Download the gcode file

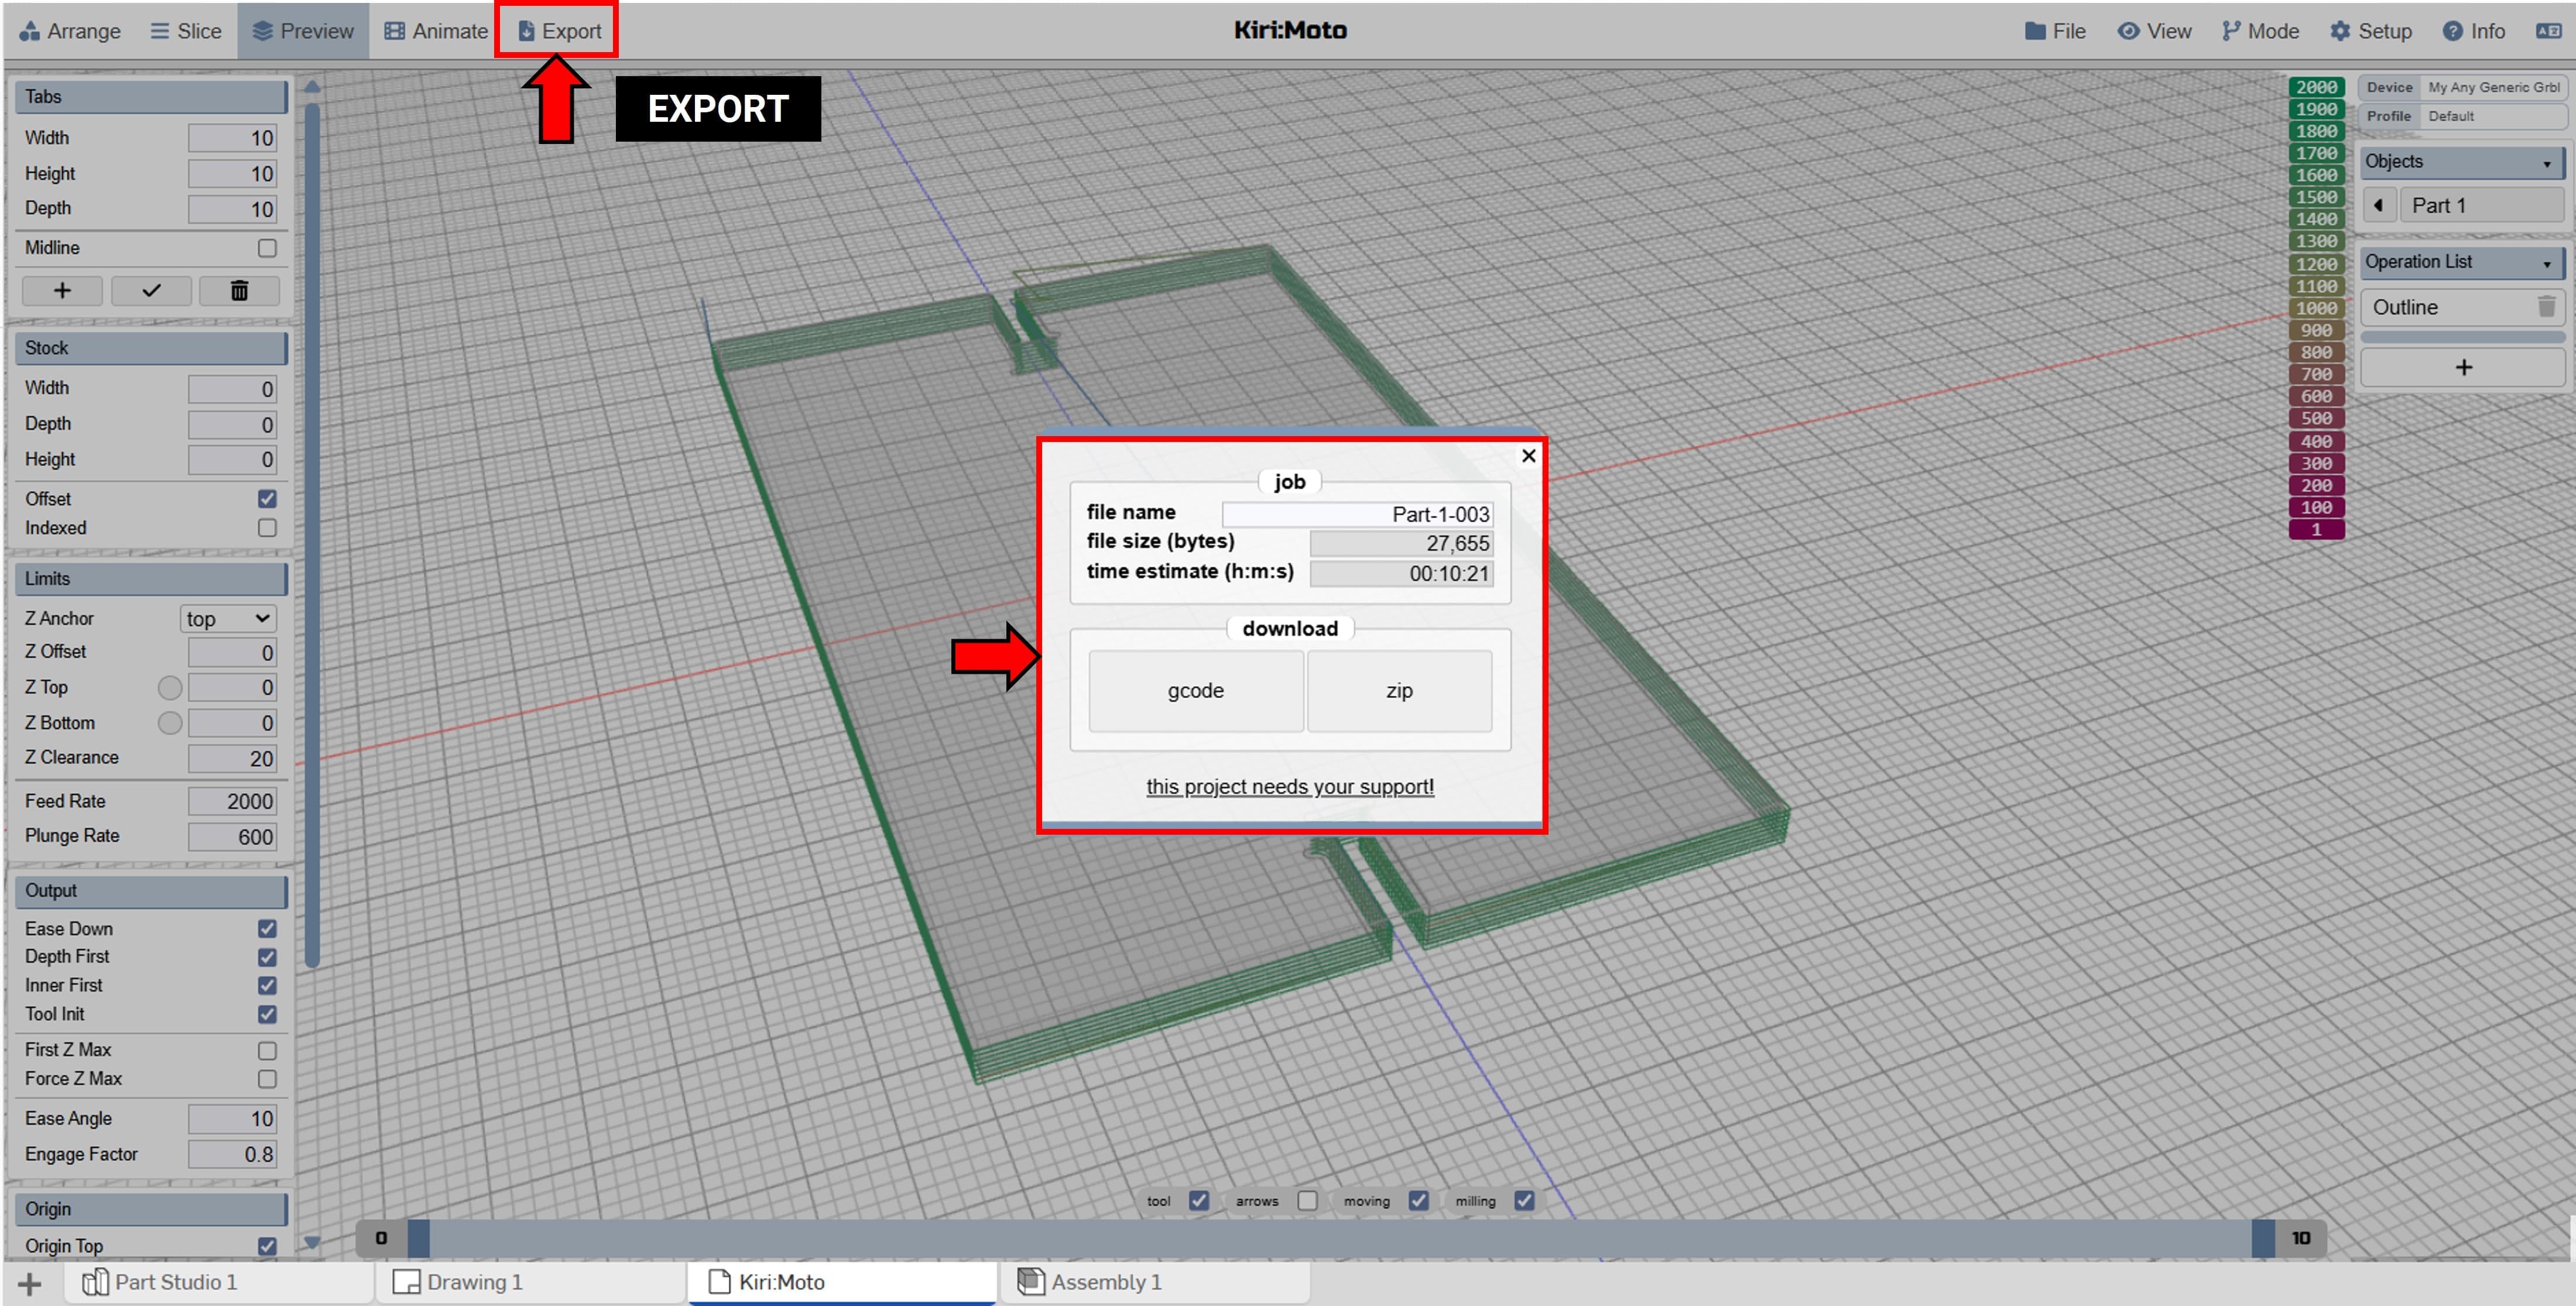[1195, 690]
